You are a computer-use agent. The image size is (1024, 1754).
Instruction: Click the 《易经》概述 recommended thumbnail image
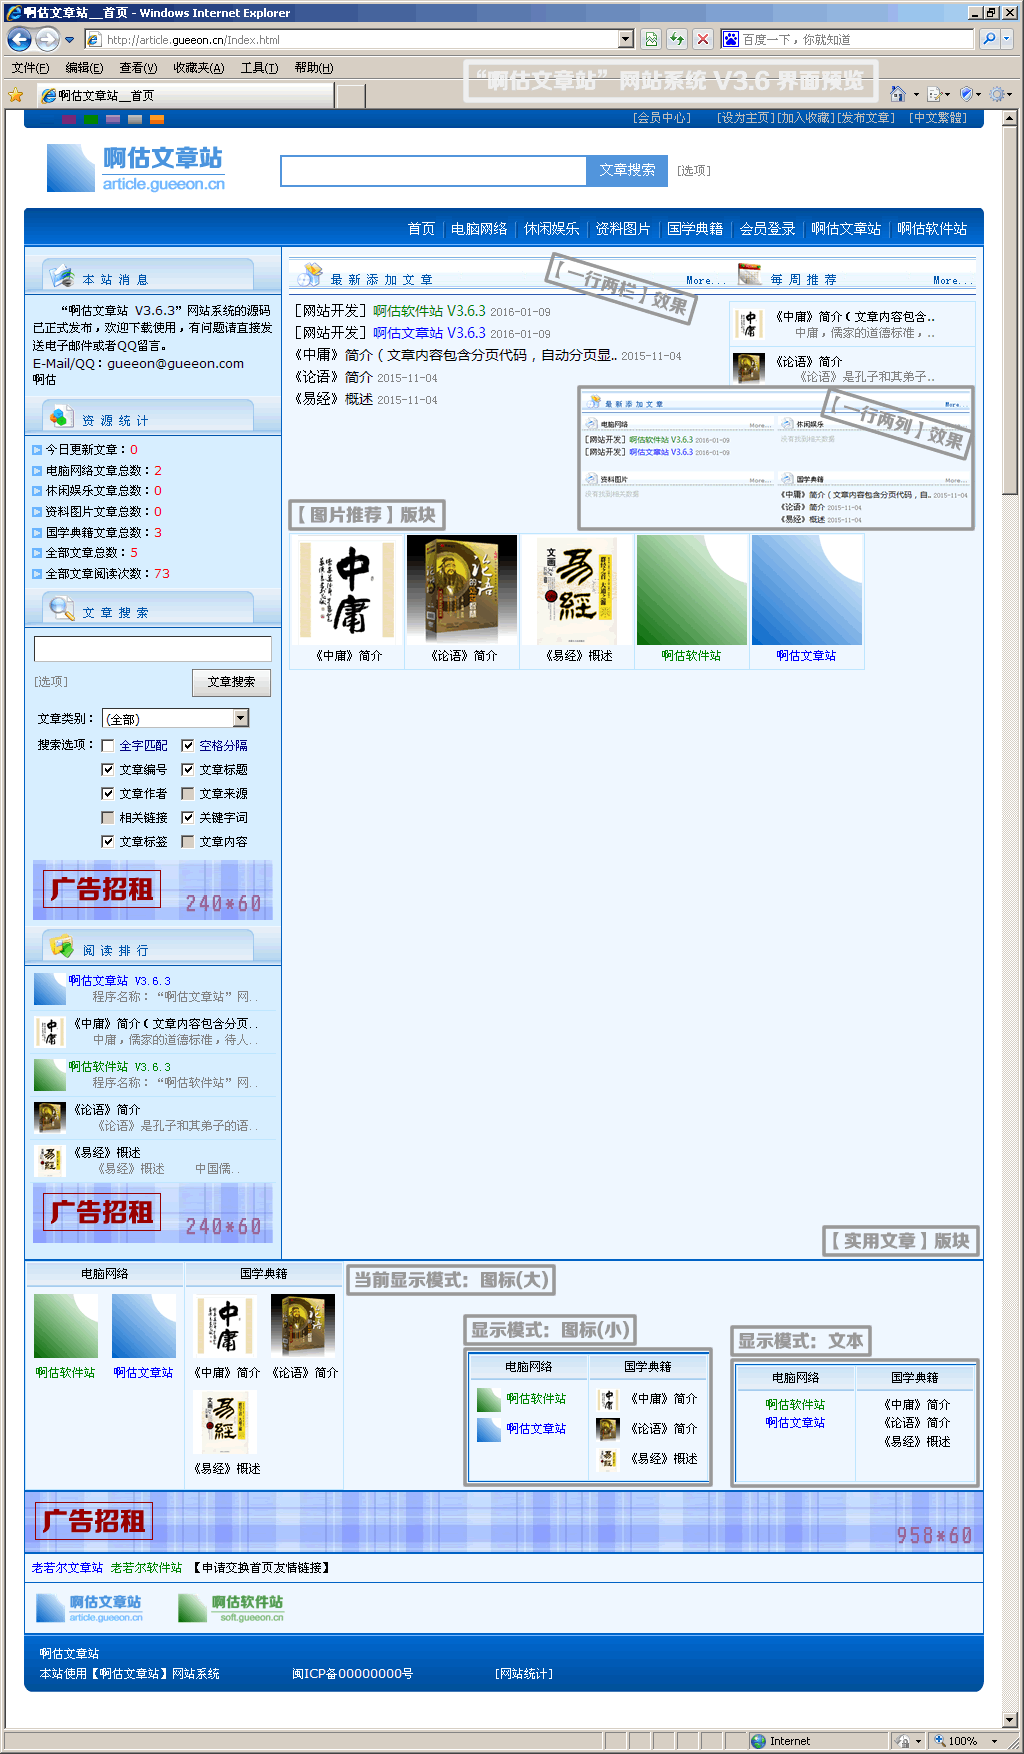pyautogui.click(x=577, y=591)
